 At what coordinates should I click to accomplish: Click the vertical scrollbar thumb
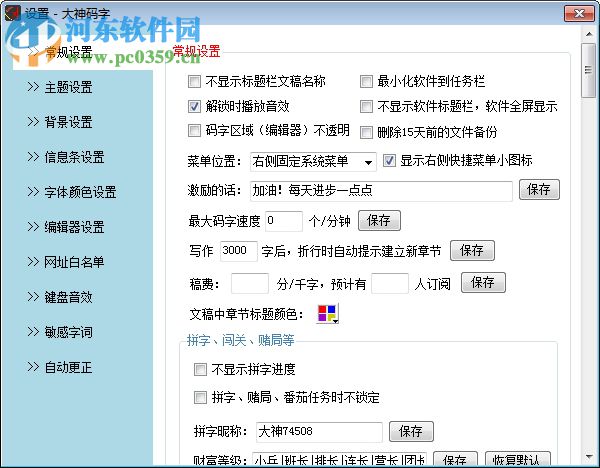589,70
